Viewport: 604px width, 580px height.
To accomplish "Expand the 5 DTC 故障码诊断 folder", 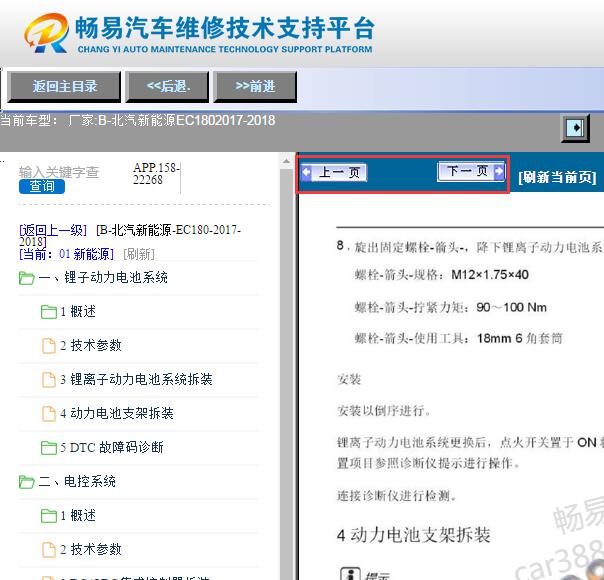I will pyautogui.click(x=112, y=448).
